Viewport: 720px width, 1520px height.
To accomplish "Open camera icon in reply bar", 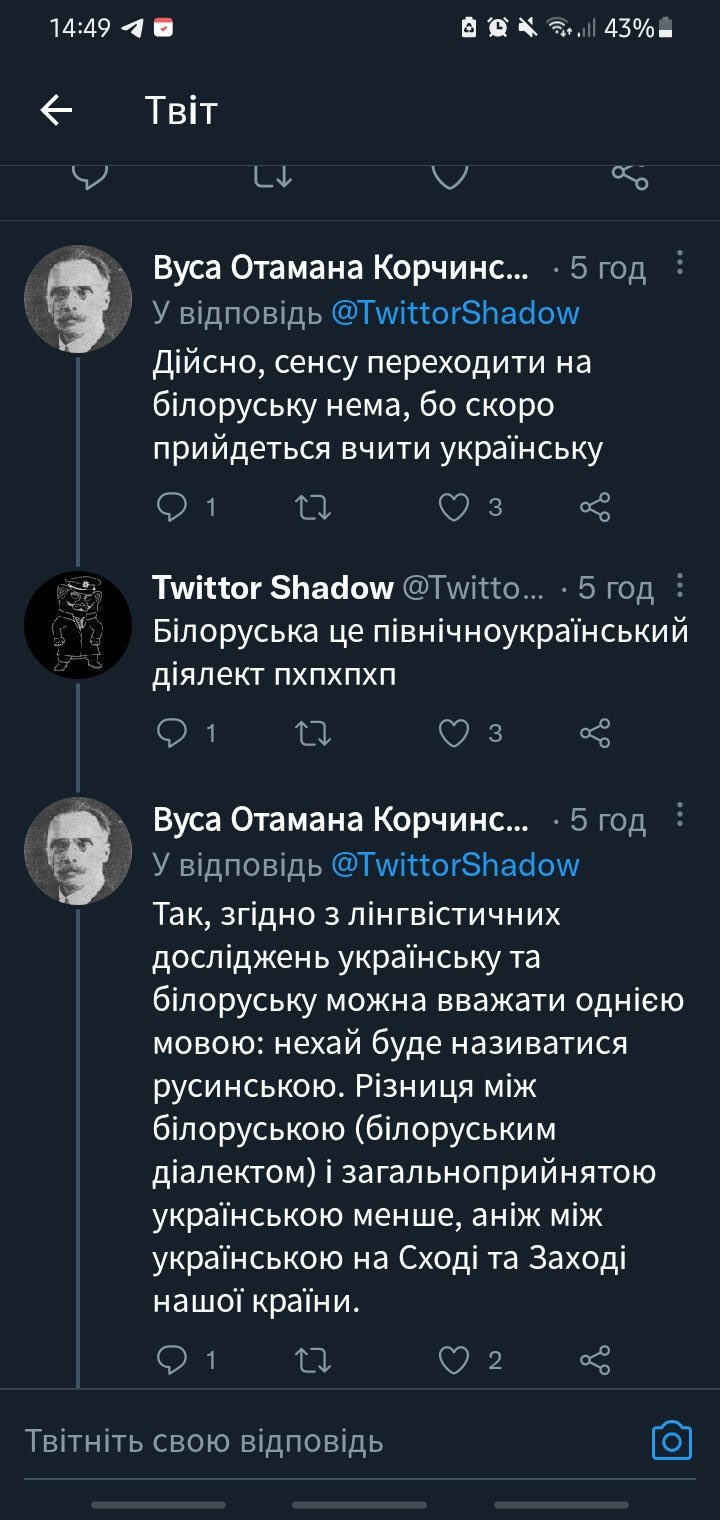I will click(672, 1441).
